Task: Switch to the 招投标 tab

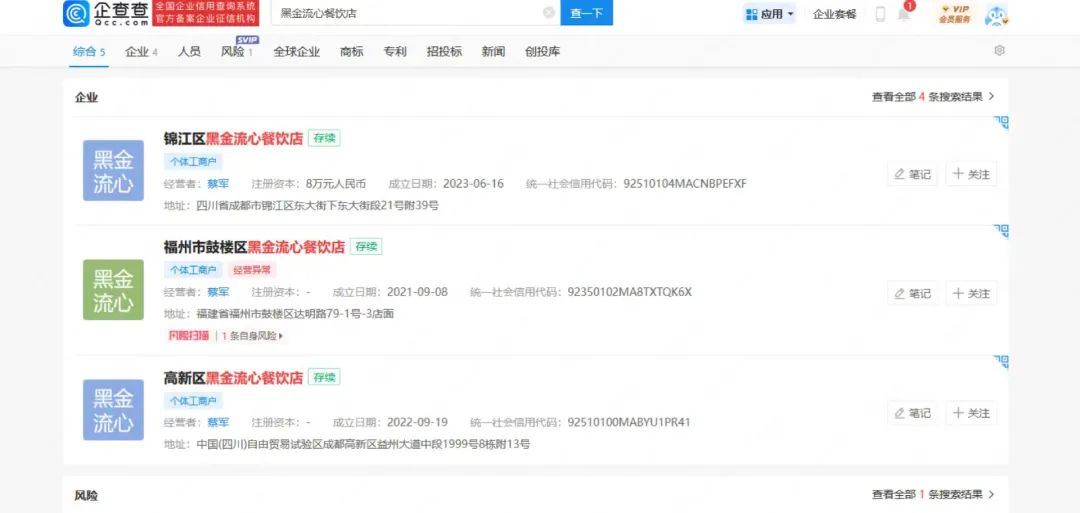Action: (x=444, y=52)
